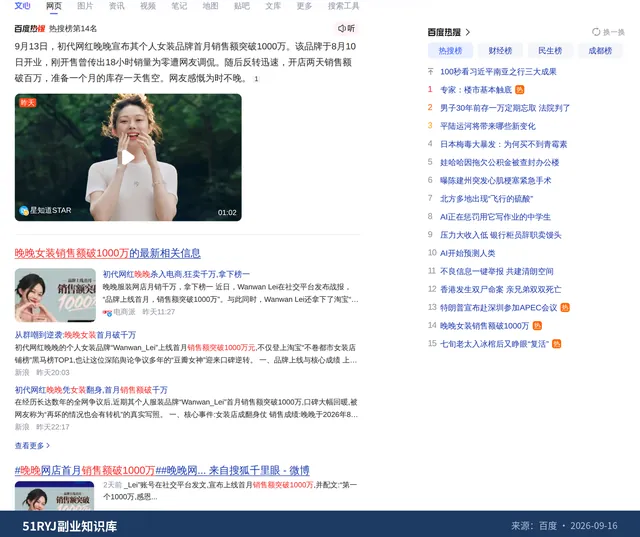Switch to the 资讯 tab
The image size is (640, 537).
(x=116, y=6)
